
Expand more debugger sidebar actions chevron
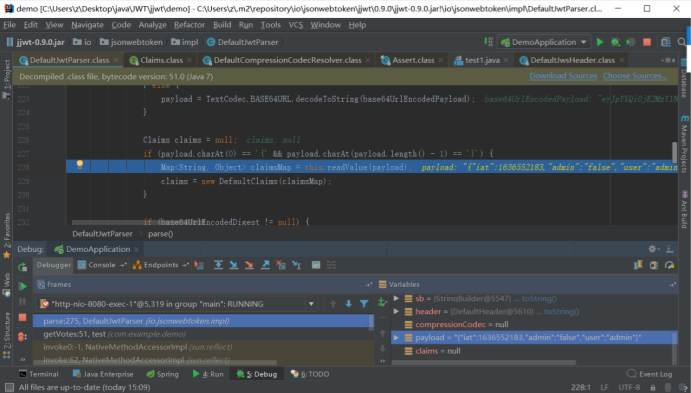coord(22,360)
